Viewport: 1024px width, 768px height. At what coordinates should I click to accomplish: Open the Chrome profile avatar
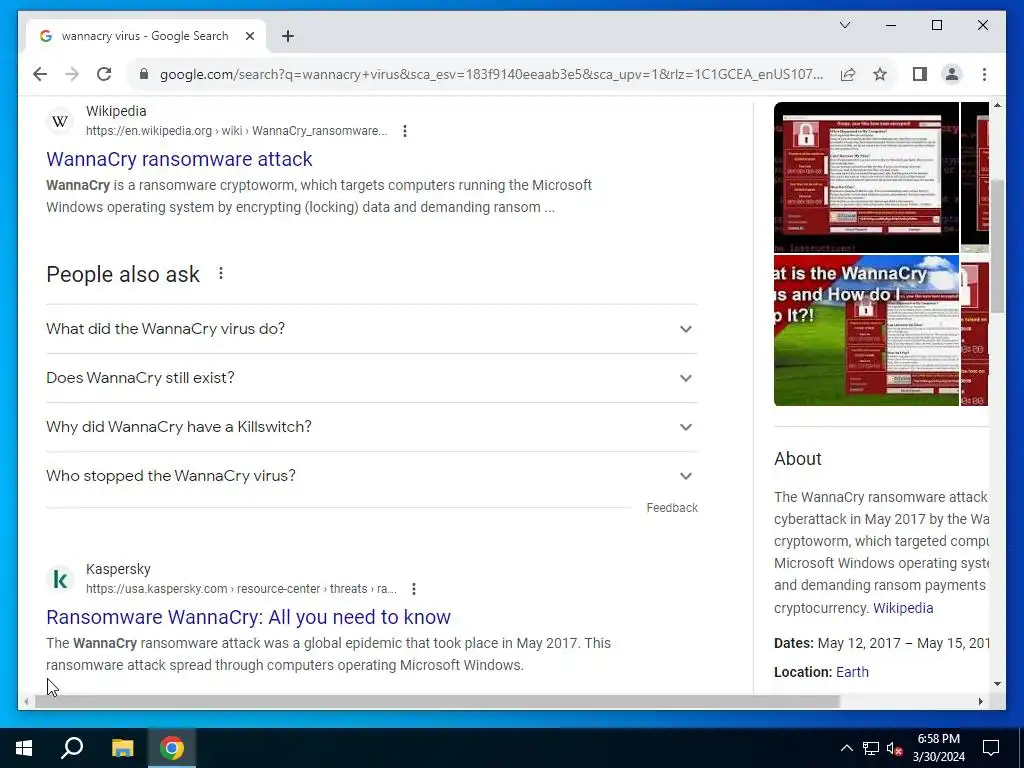tap(952, 74)
